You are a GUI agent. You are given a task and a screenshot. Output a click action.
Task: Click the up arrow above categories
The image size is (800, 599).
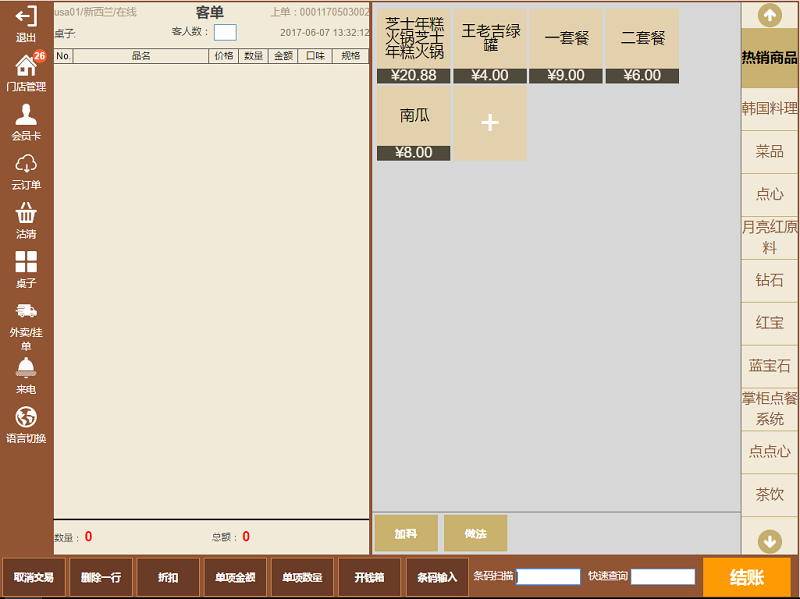tap(769, 15)
